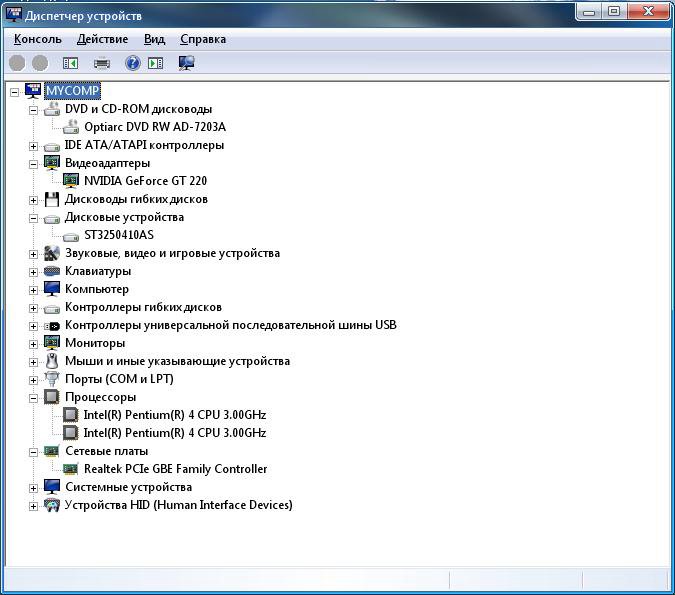Click the Процессоры chip icon
Image resolution: width=675 pixels, height=595 pixels.
[x=52, y=397]
